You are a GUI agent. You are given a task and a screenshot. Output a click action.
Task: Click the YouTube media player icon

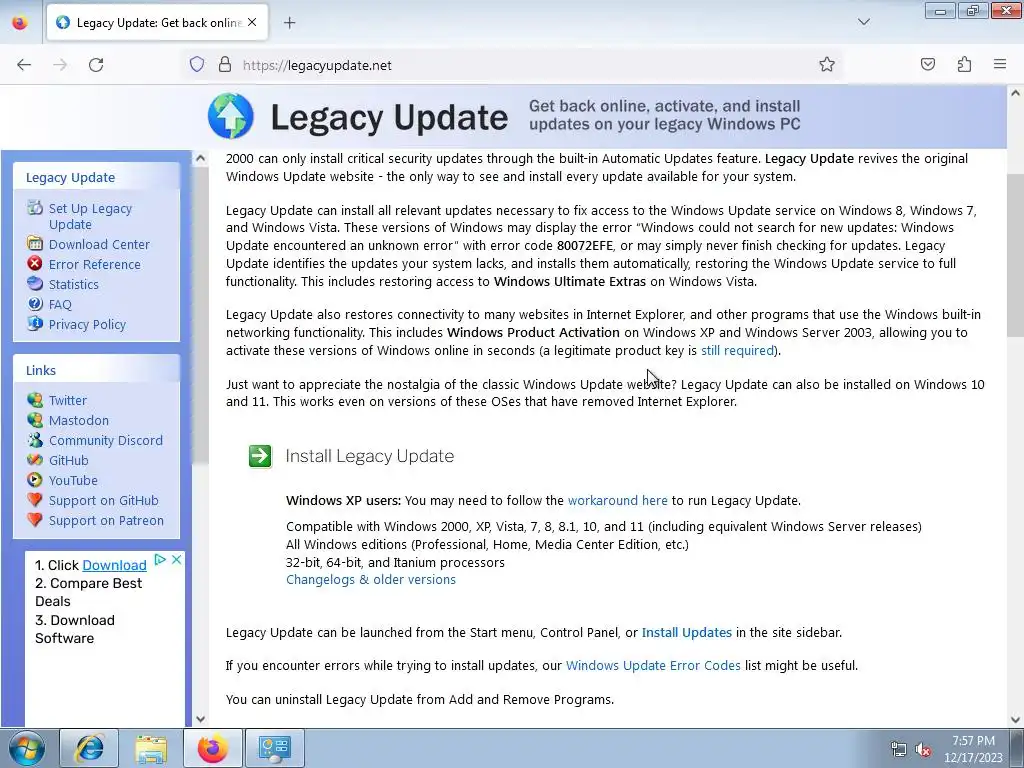[35, 479]
